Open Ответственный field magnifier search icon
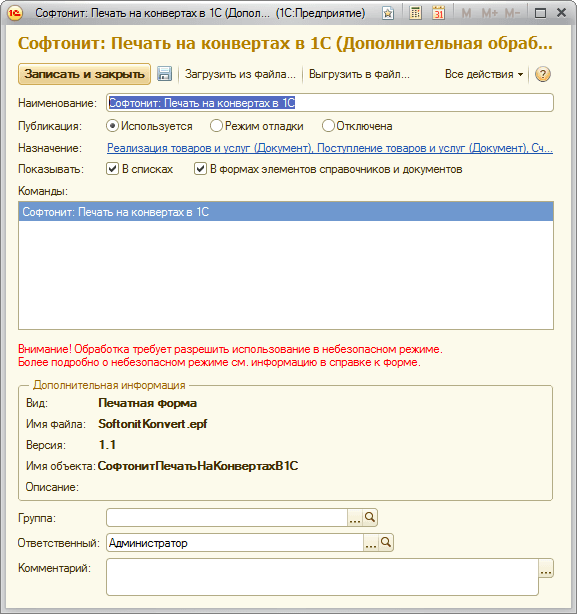Image resolution: width=577 pixels, height=614 pixels. 386,542
